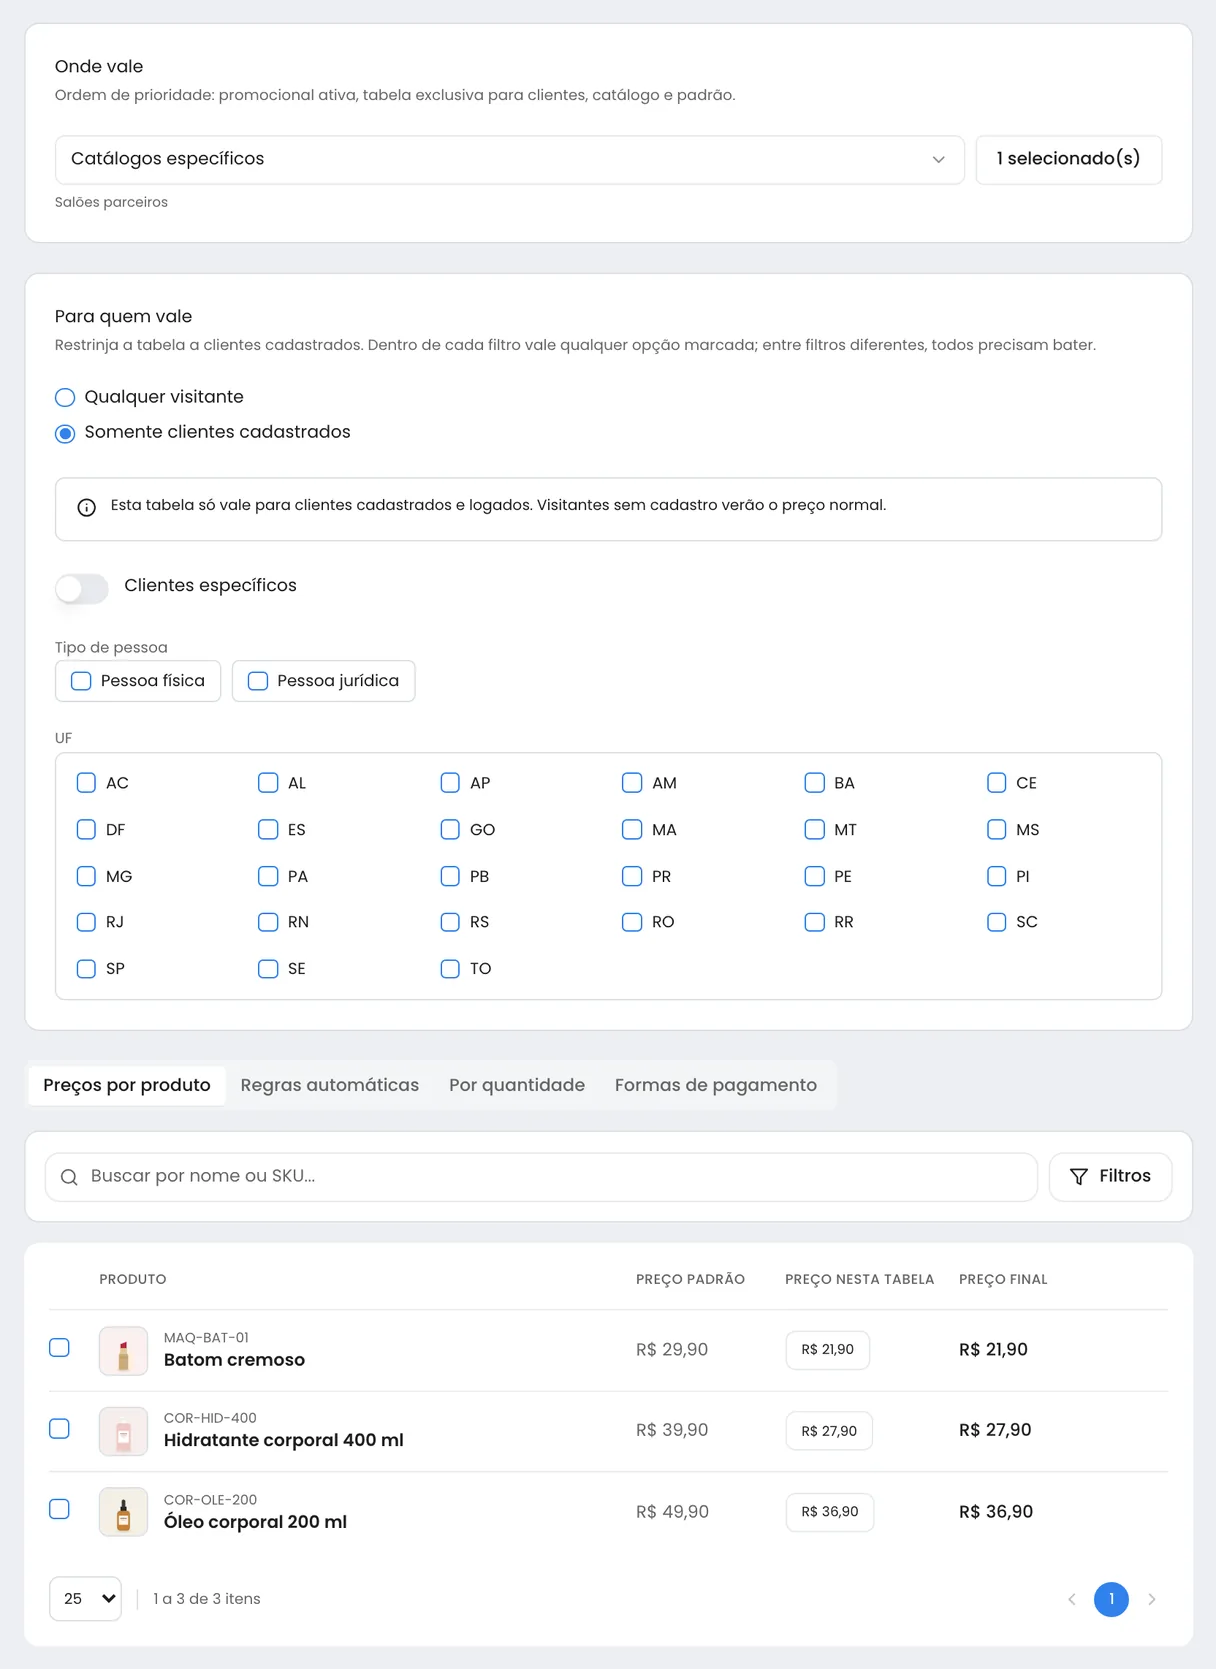
Task: Click the Batom cremoso product thumbnail
Action: click(123, 1351)
